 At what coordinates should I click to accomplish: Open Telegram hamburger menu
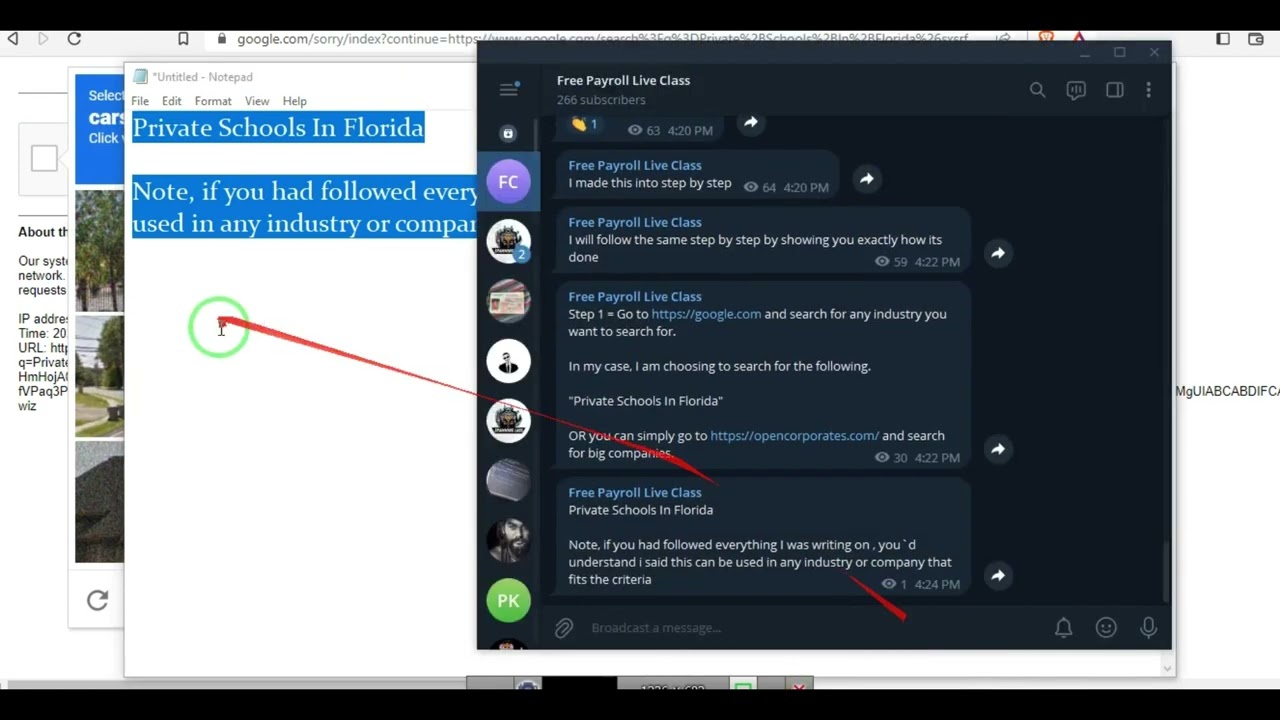(508, 90)
